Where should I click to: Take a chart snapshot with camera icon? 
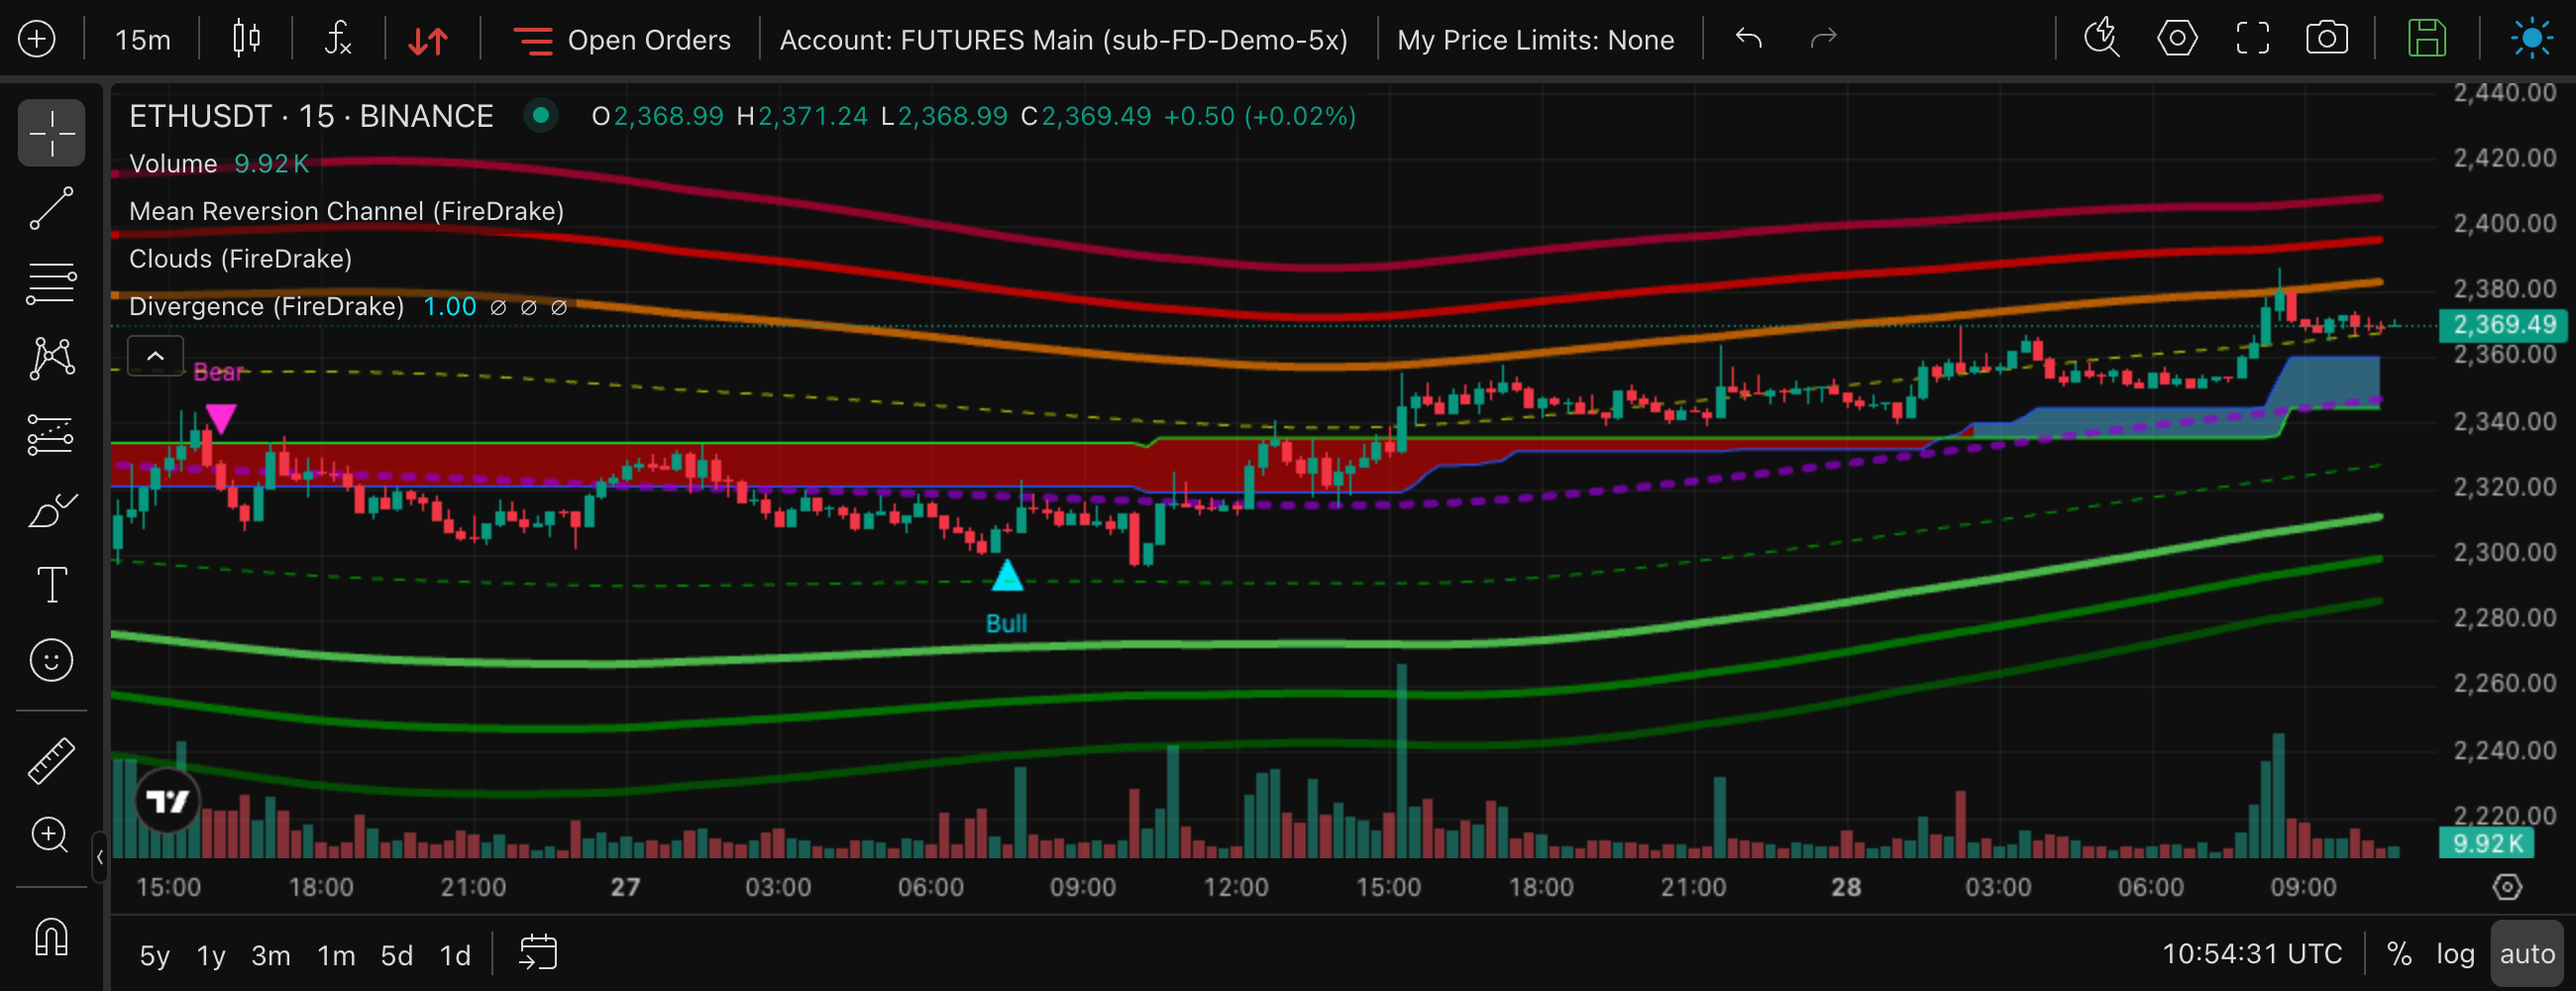2327,39
